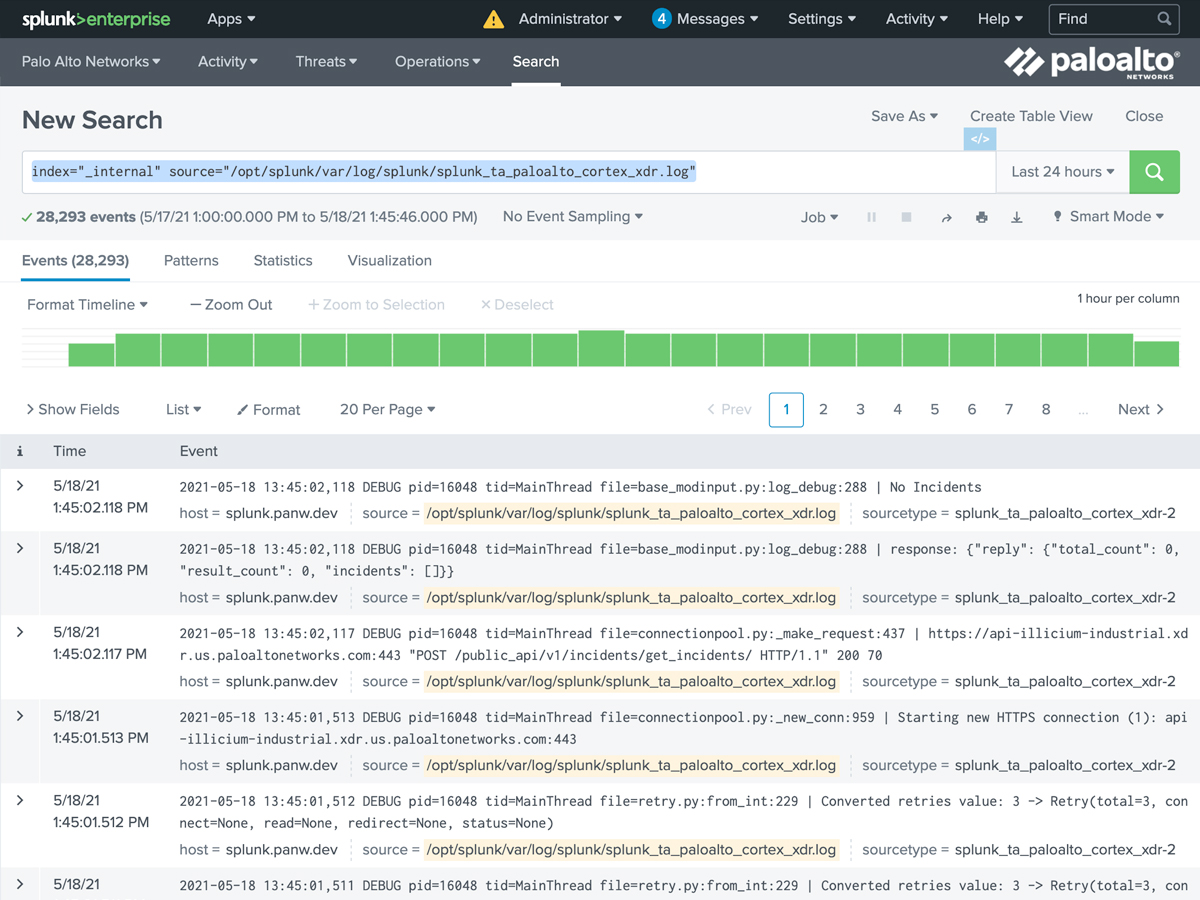Expand the first event's detail arrow

(19, 484)
